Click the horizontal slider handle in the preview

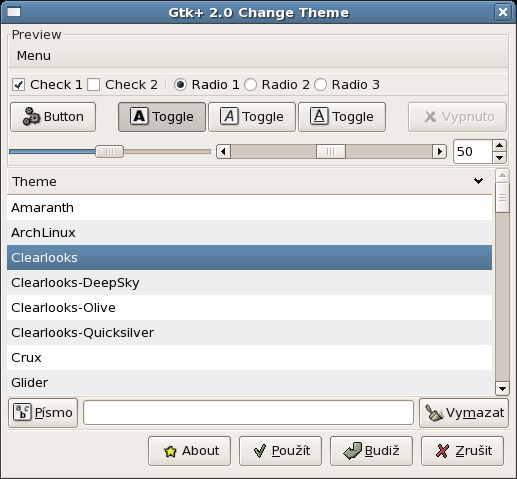tap(109, 151)
